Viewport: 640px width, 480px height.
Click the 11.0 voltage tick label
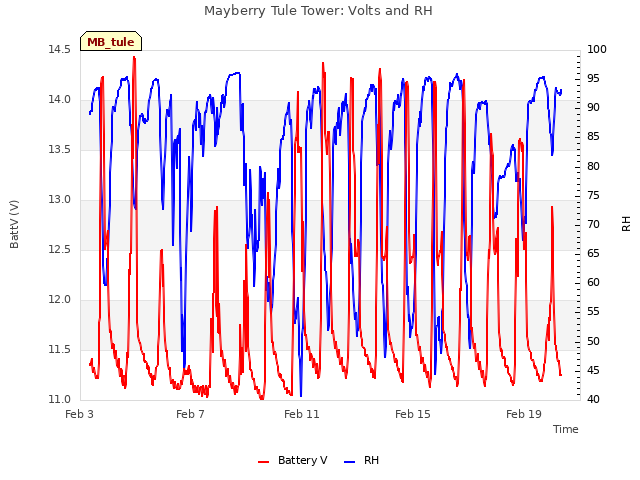pos(60,400)
